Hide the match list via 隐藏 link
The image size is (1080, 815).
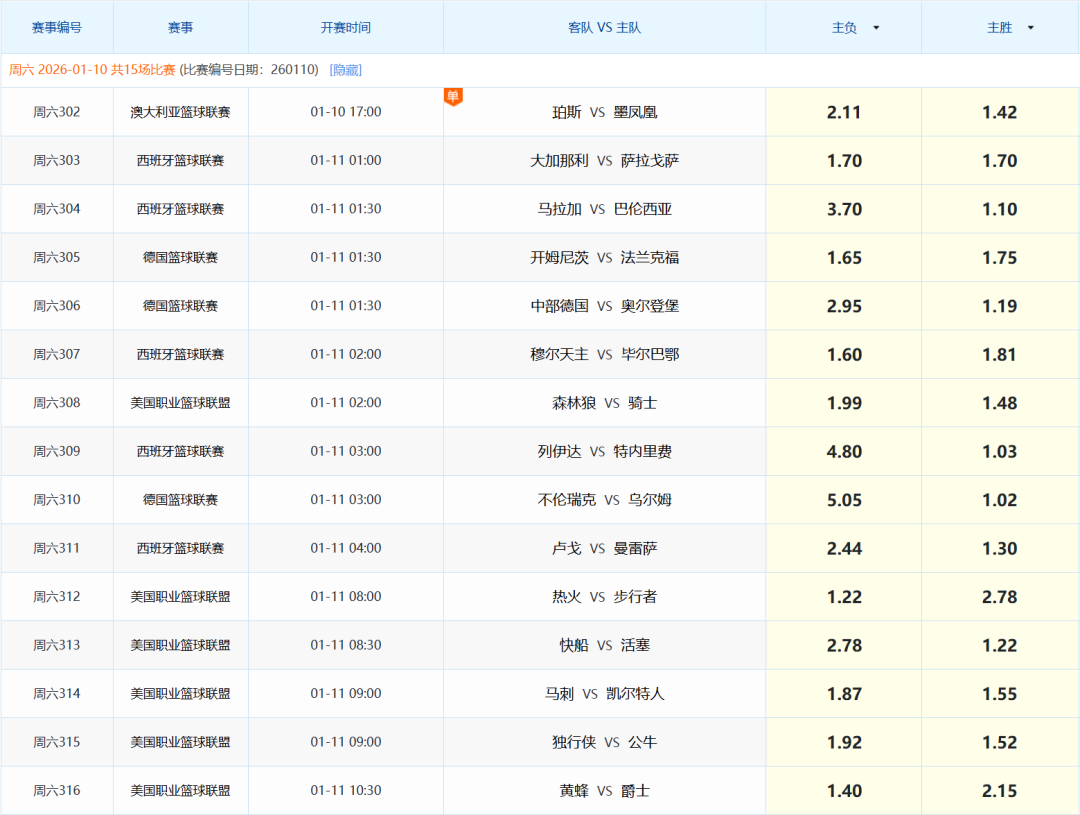pyautogui.click(x=346, y=70)
